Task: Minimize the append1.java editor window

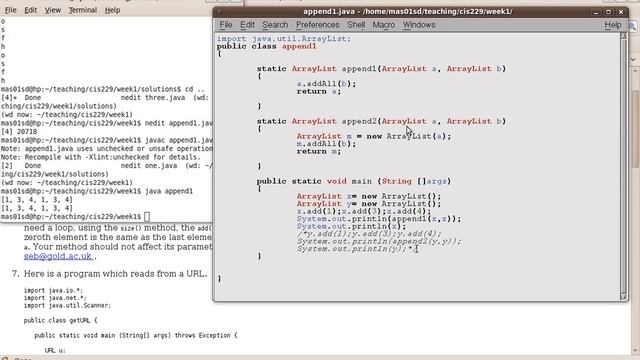Action: [596, 12]
